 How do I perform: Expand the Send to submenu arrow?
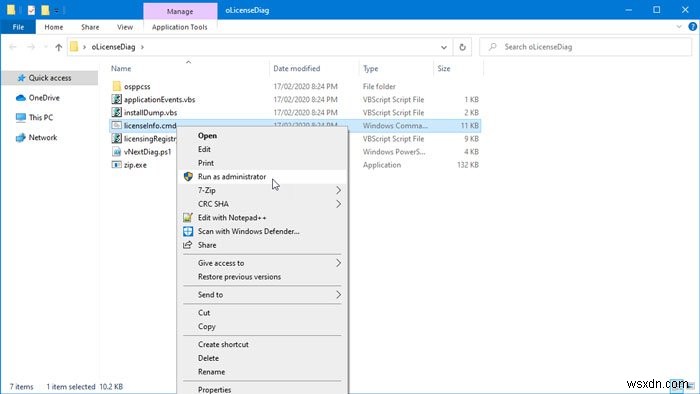pos(338,294)
